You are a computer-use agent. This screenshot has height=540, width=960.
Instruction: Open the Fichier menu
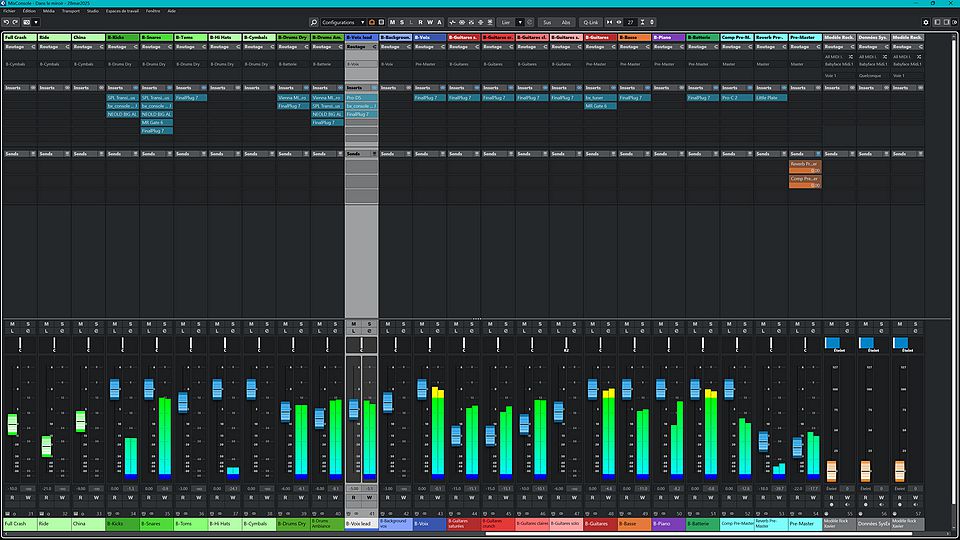click(10, 10)
